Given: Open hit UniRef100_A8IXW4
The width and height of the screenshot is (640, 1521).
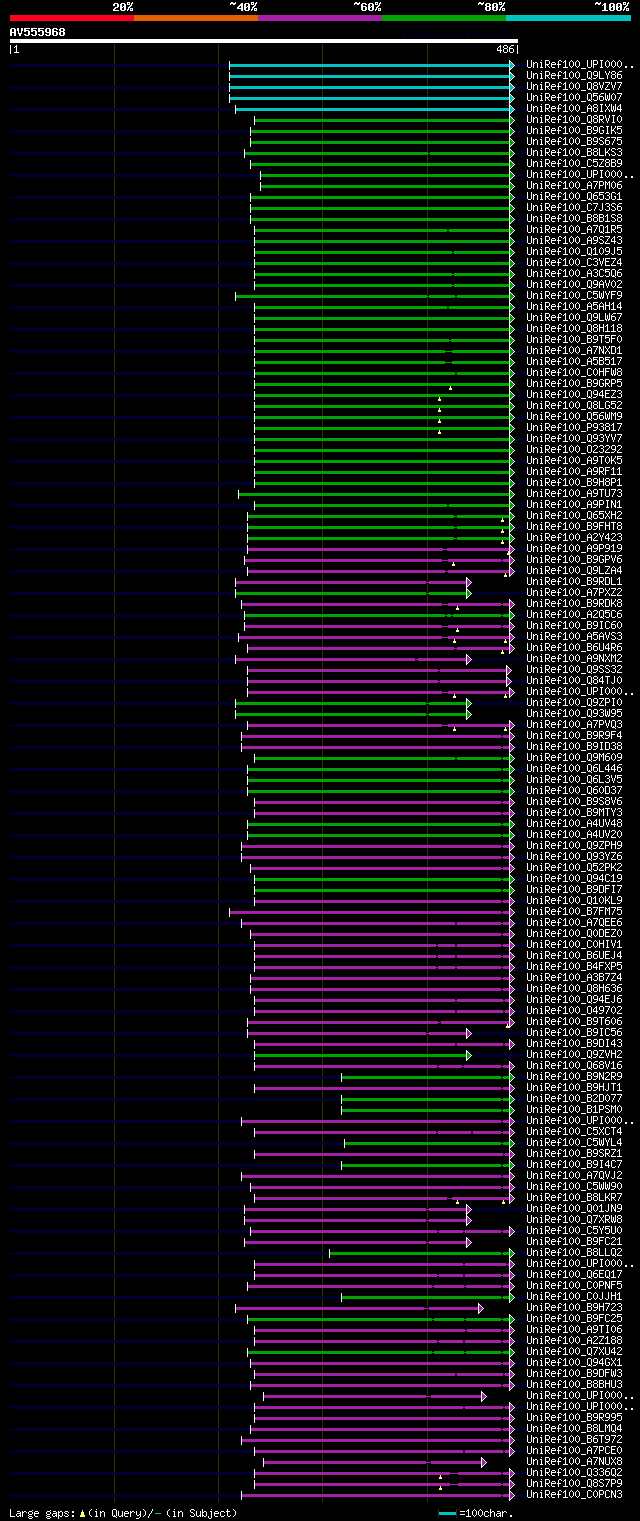Looking at the screenshot, I should pos(574,108).
